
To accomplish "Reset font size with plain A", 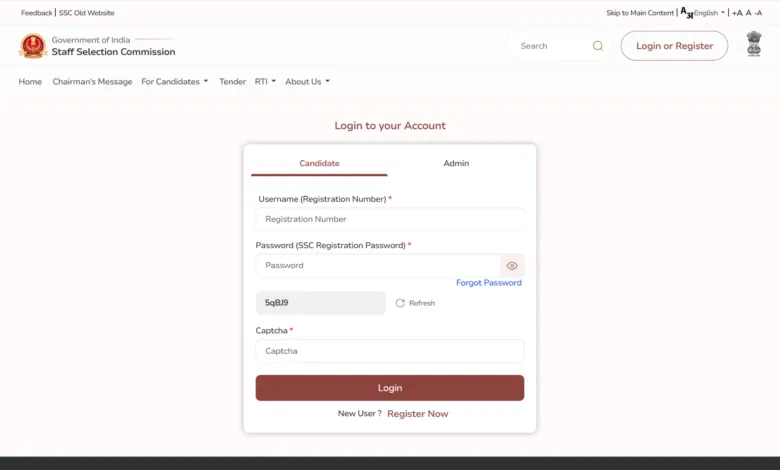I will click(x=748, y=13).
